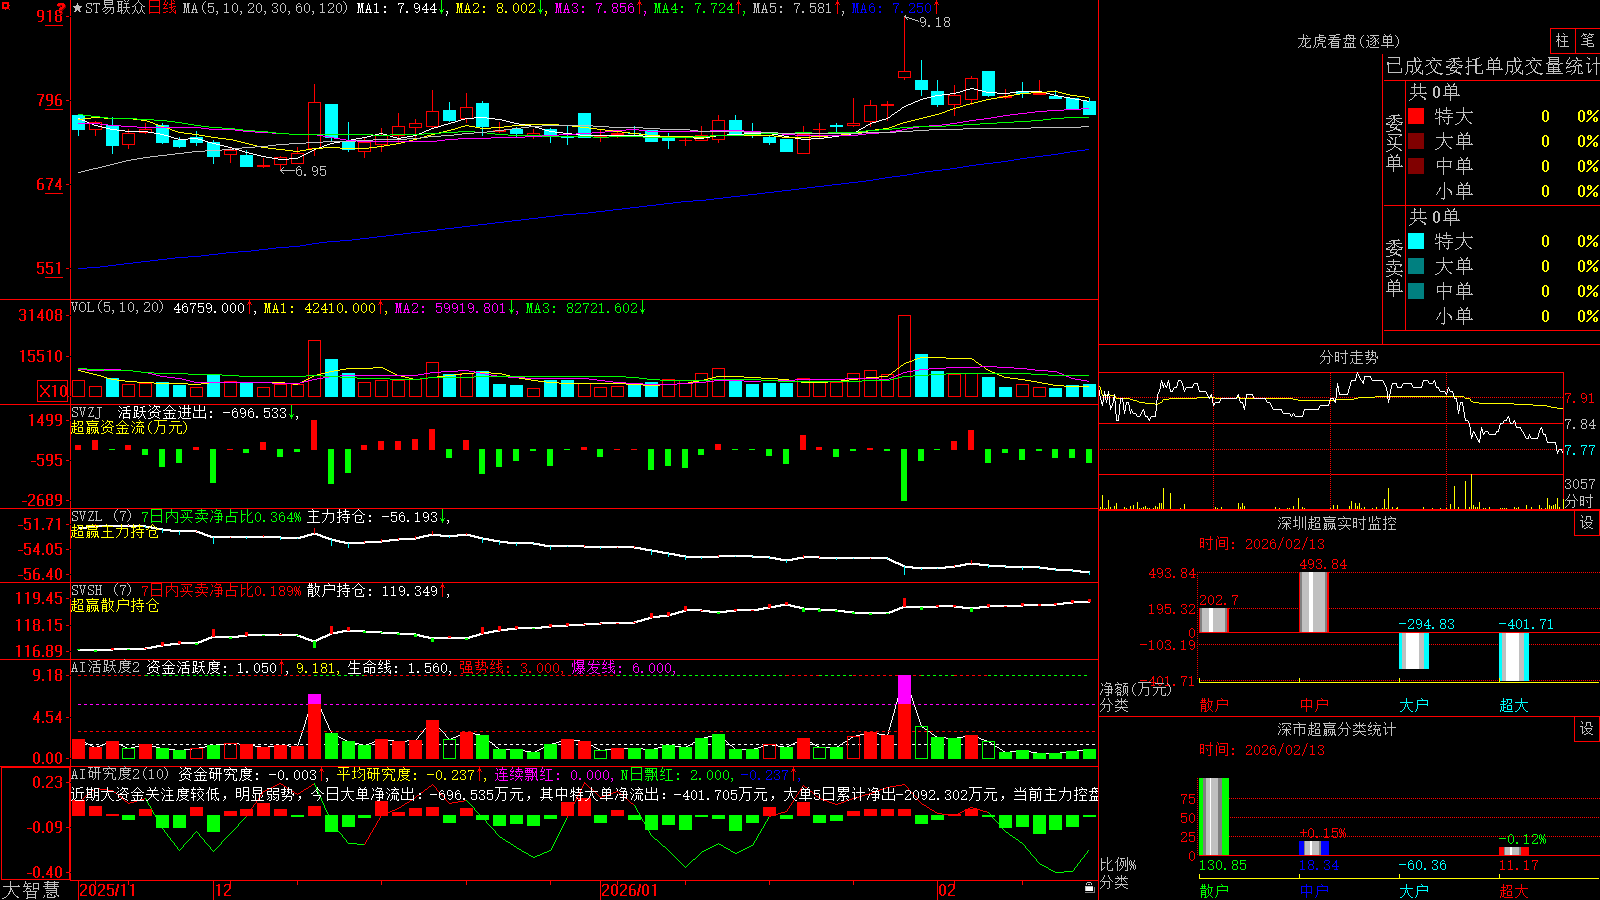Click the 9.18 high price annotation
This screenshot has width=1600, height=900.
click(935, 22)
